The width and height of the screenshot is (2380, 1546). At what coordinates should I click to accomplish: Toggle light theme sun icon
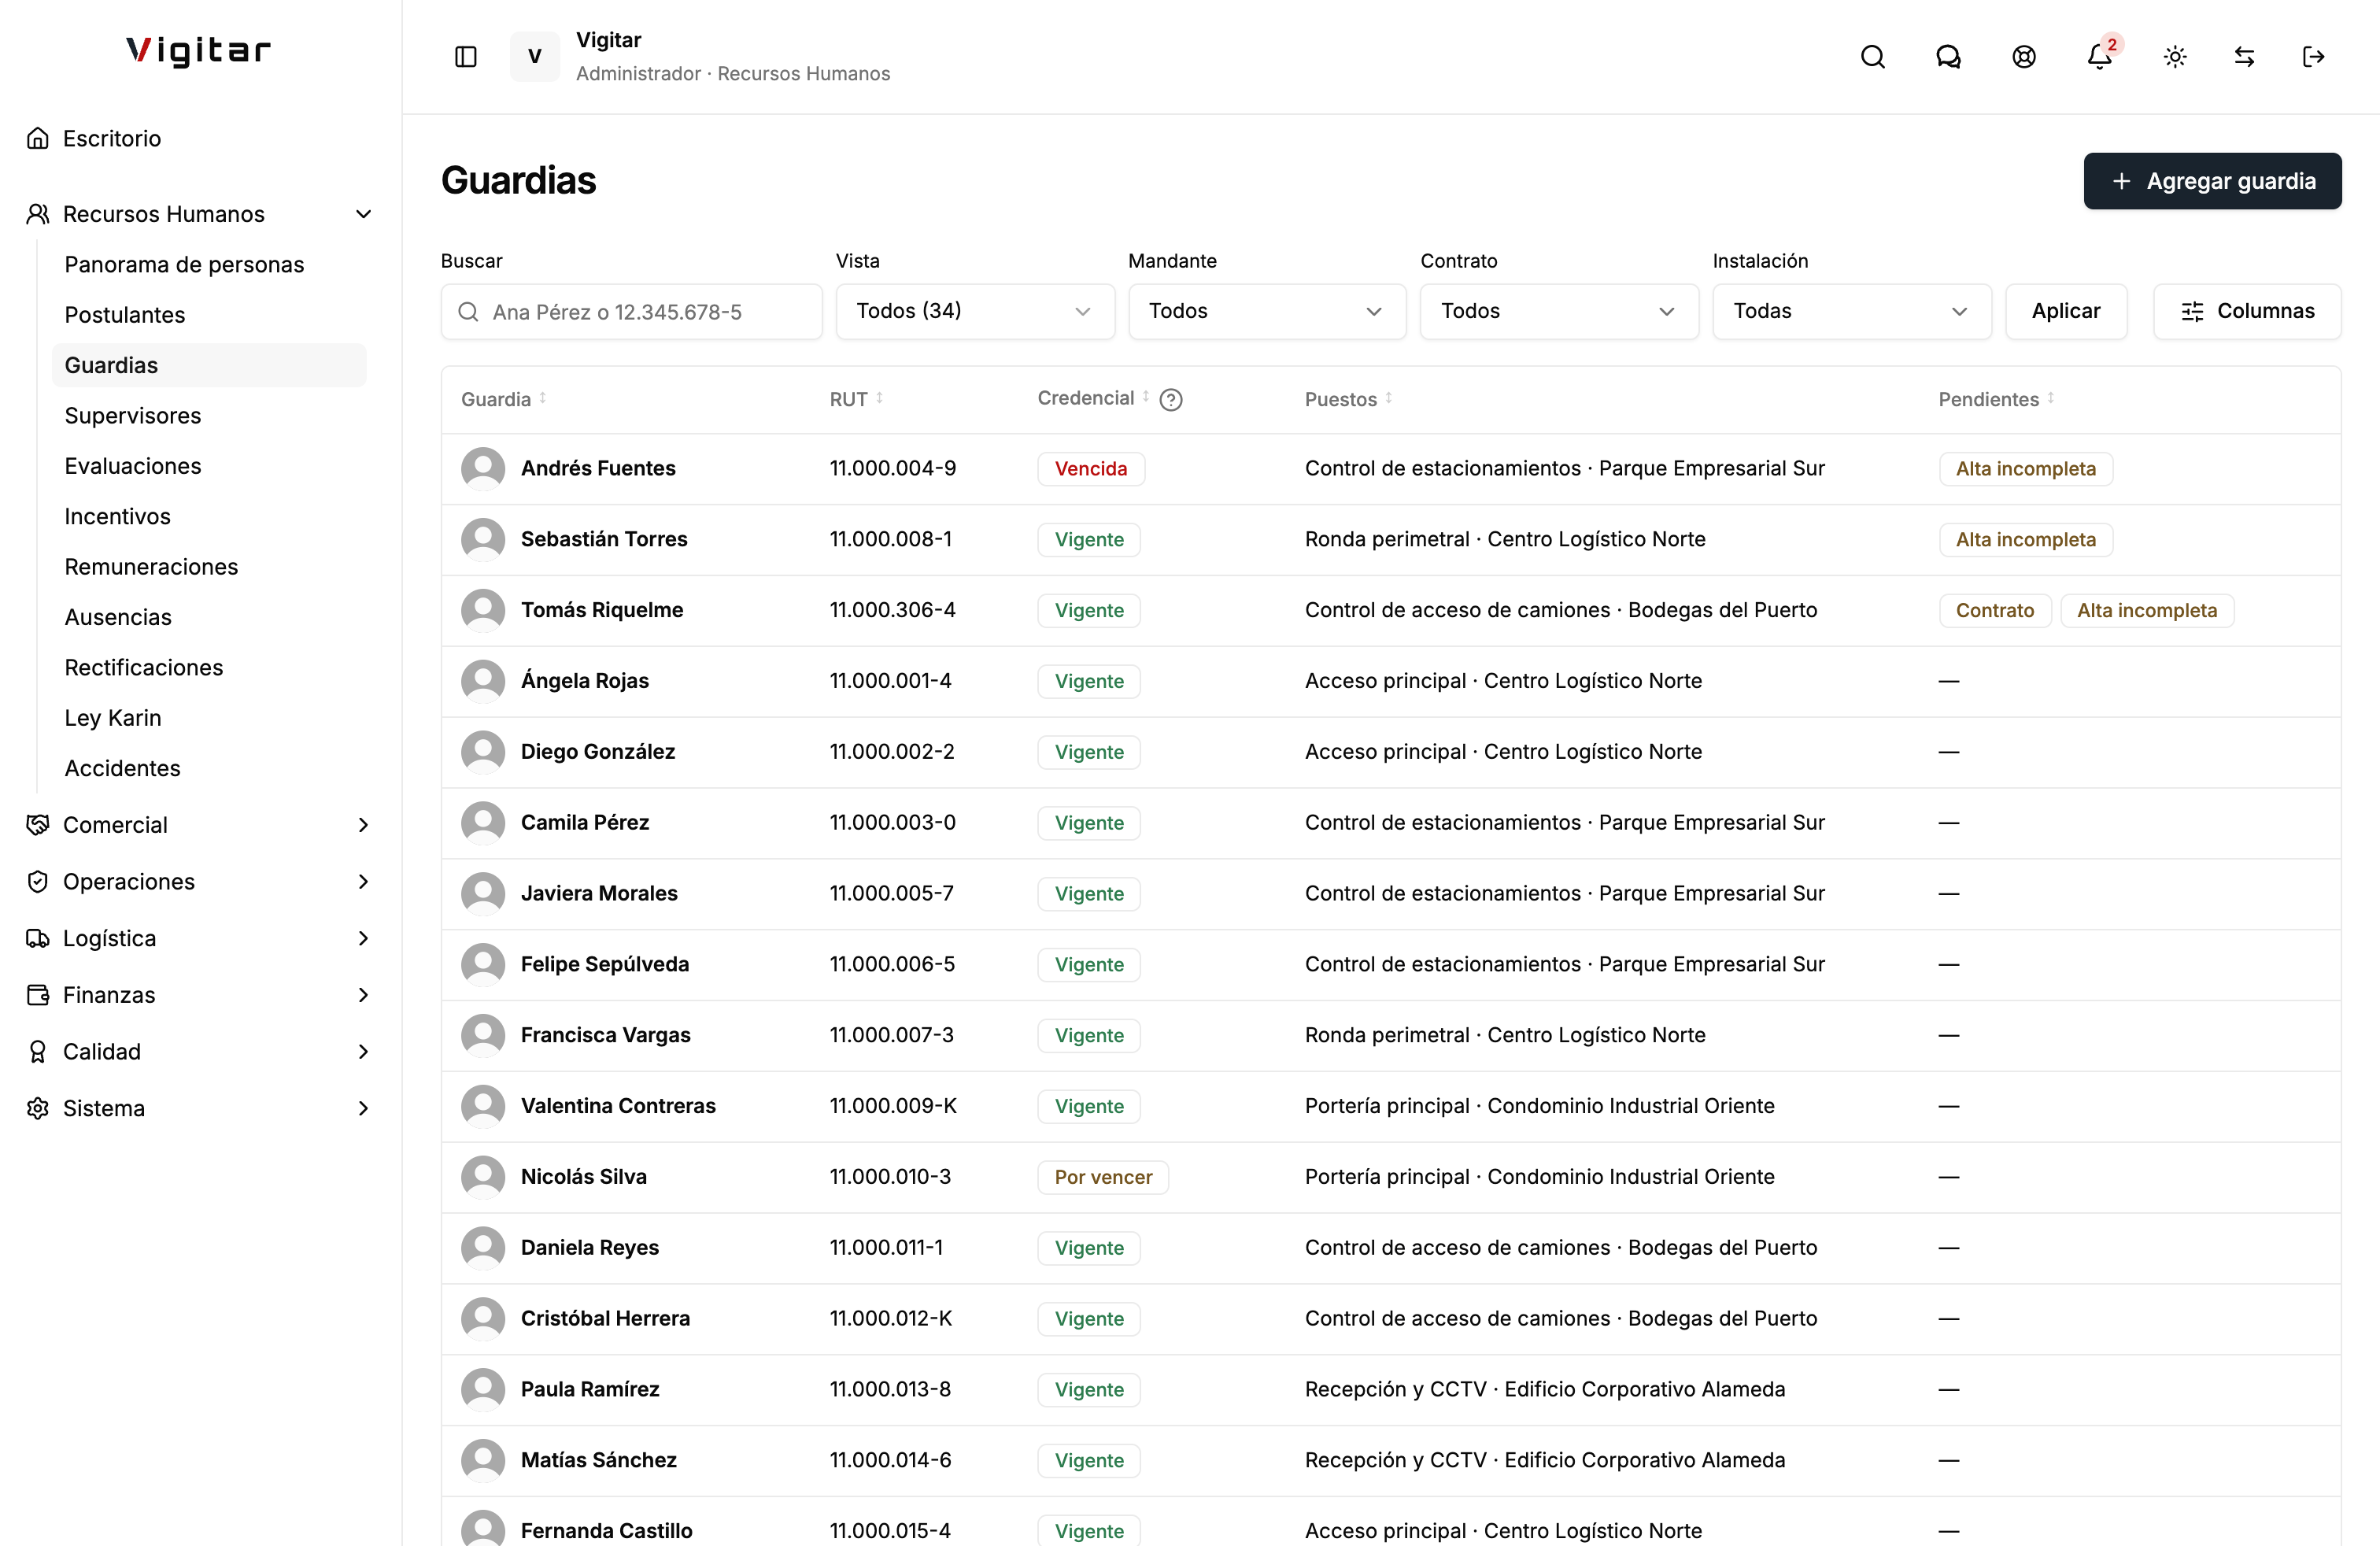(x=2175, y=57)
